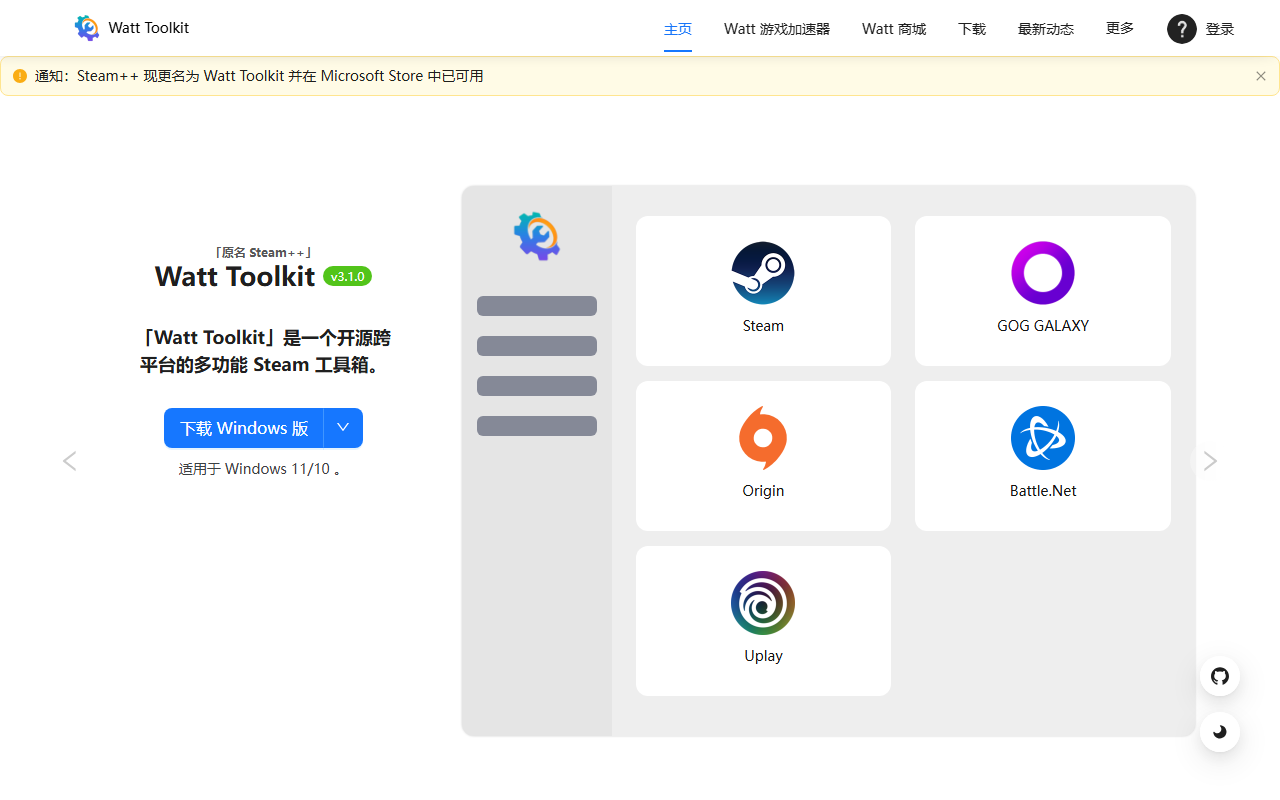Click the Origin card label
1280x800 pixels.
pos(763,491)
